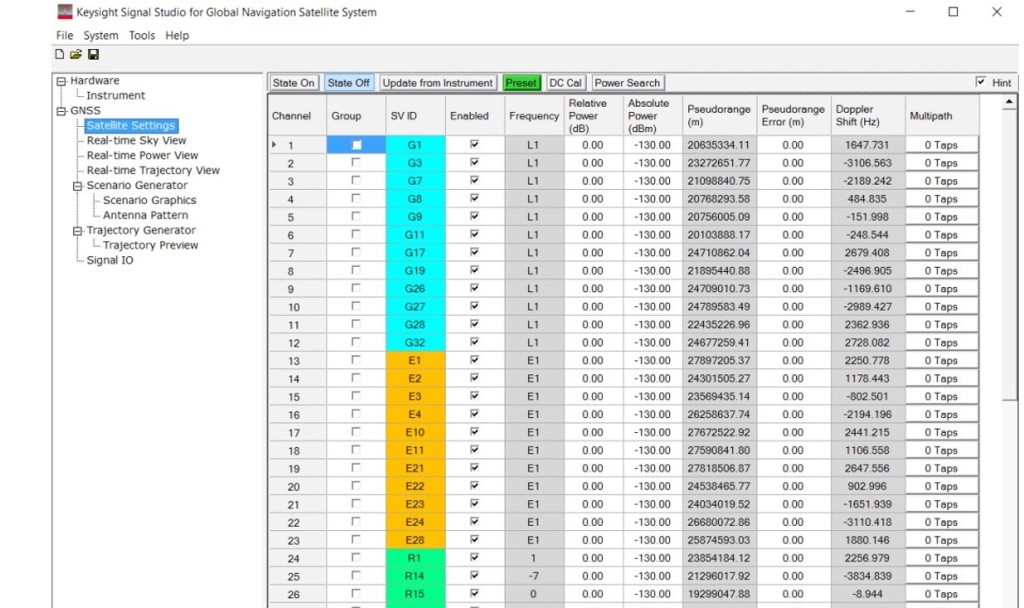Check the Group box for channel 13
1024x608 pixels.
coord(355,360)
